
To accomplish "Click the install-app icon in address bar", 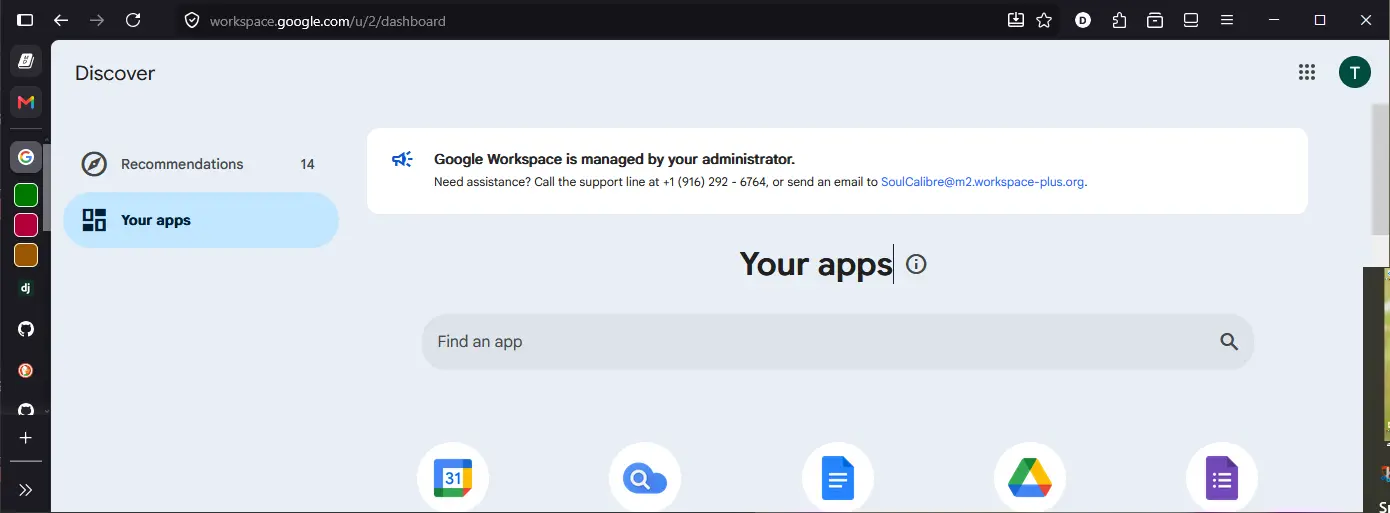I will [x=1016, y=20].
